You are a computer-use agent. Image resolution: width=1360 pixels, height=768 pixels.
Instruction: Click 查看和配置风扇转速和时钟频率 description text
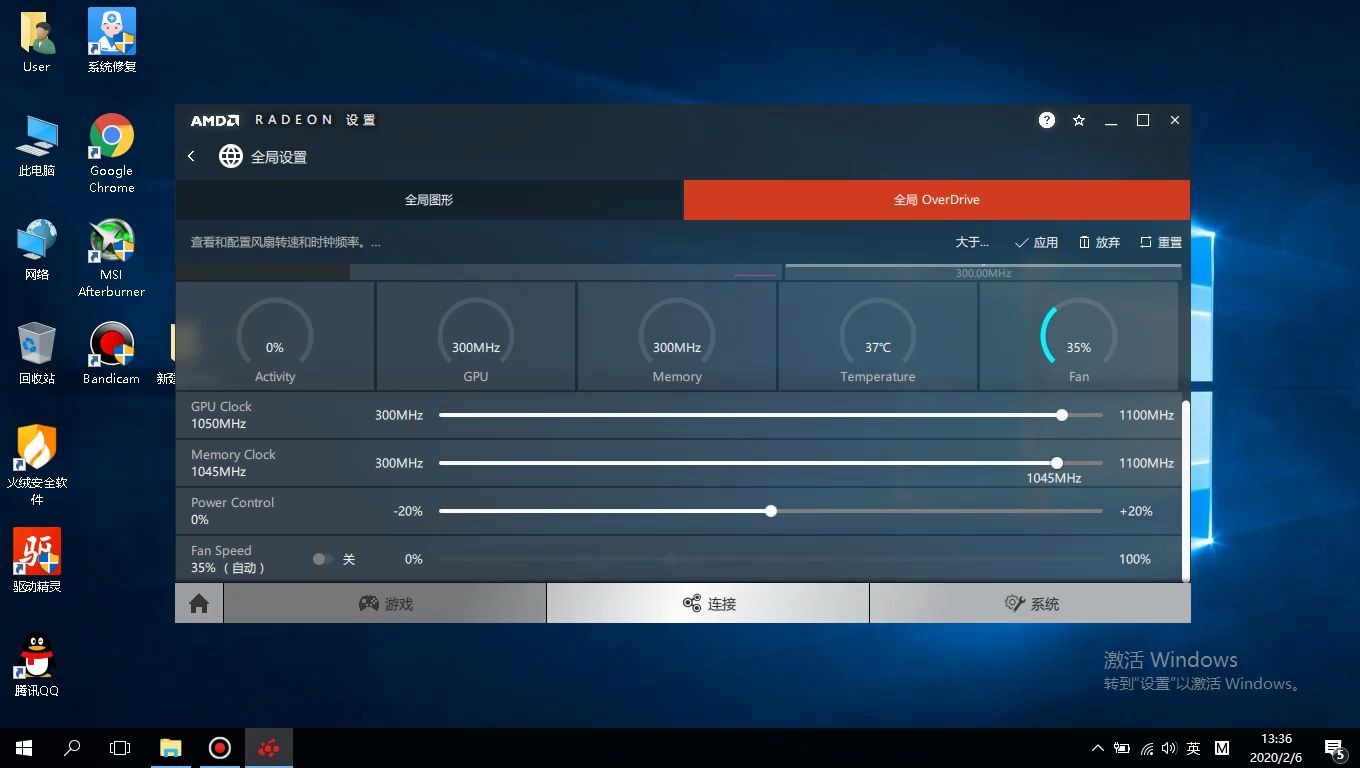[285, 243]
